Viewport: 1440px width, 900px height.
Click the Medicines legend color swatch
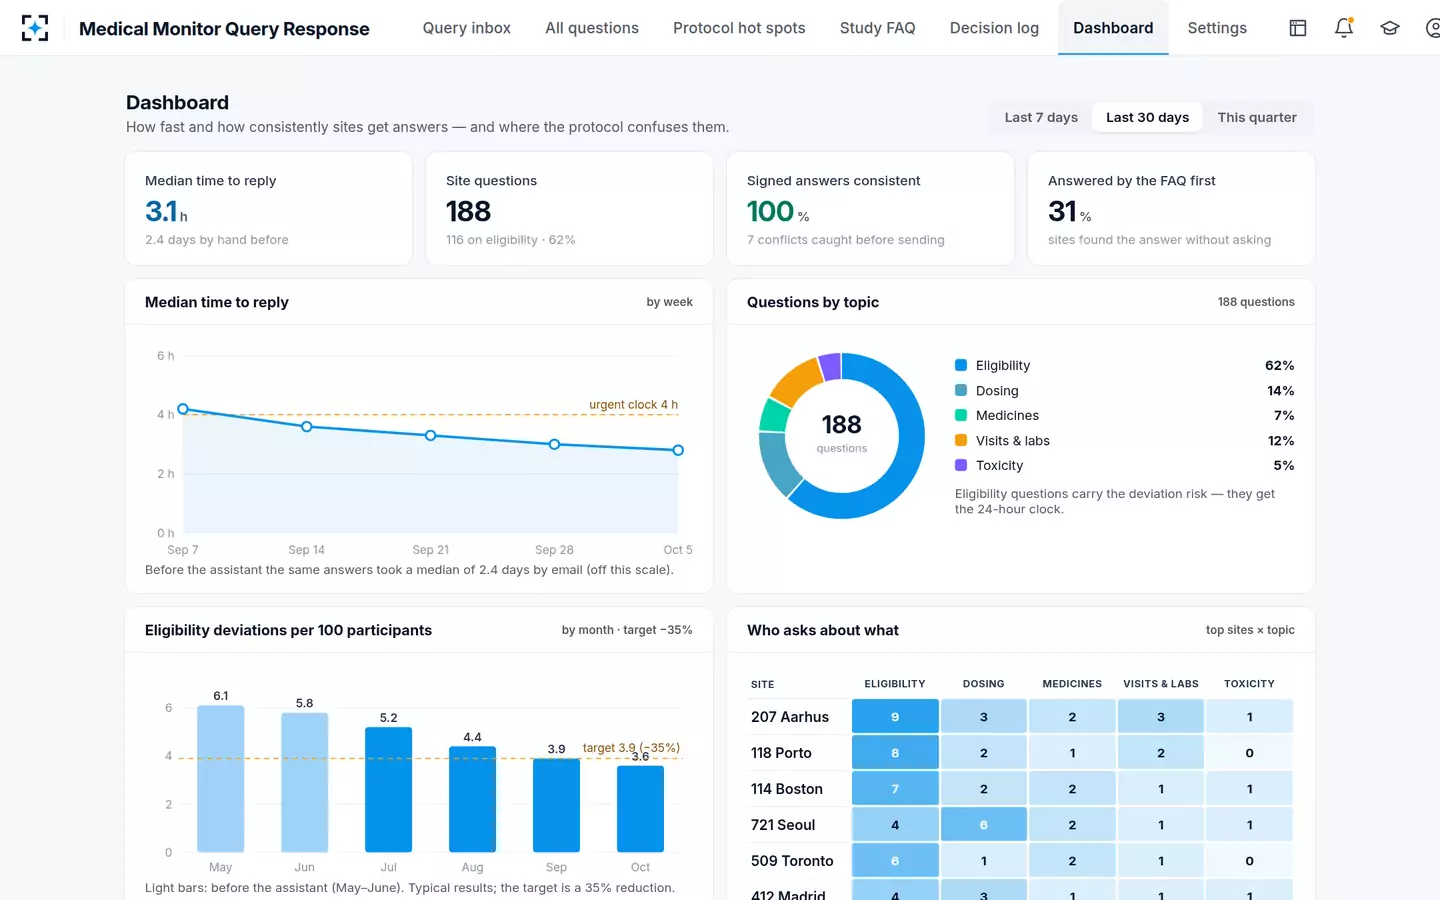961,415
